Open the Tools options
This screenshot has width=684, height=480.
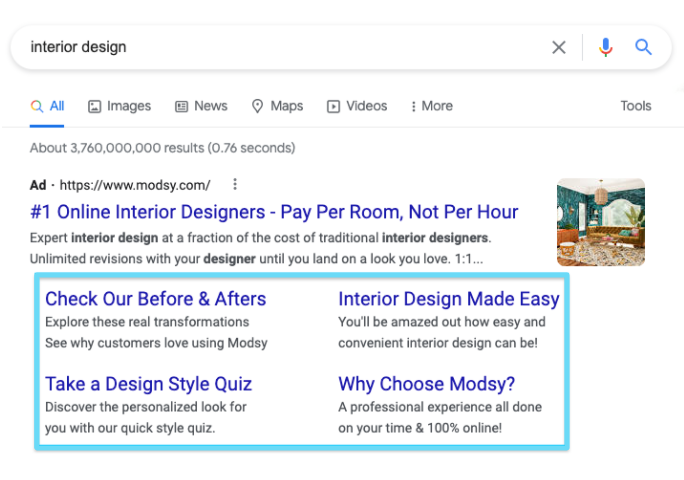[636, 106]
